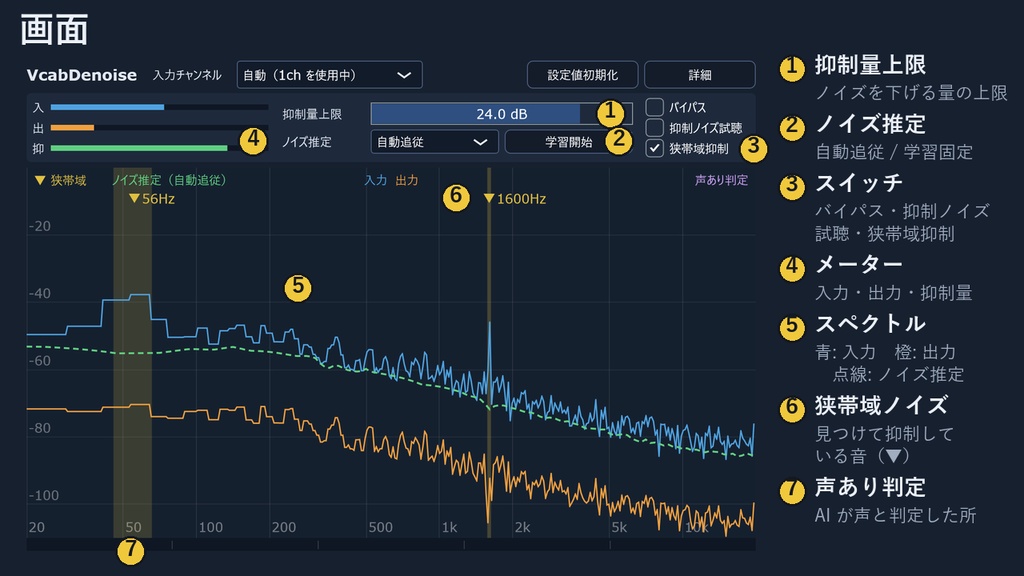Click the 出力 spectrum legend label
The height and width of the screenshot is (576, 1024).
click(x=407, y=180)
